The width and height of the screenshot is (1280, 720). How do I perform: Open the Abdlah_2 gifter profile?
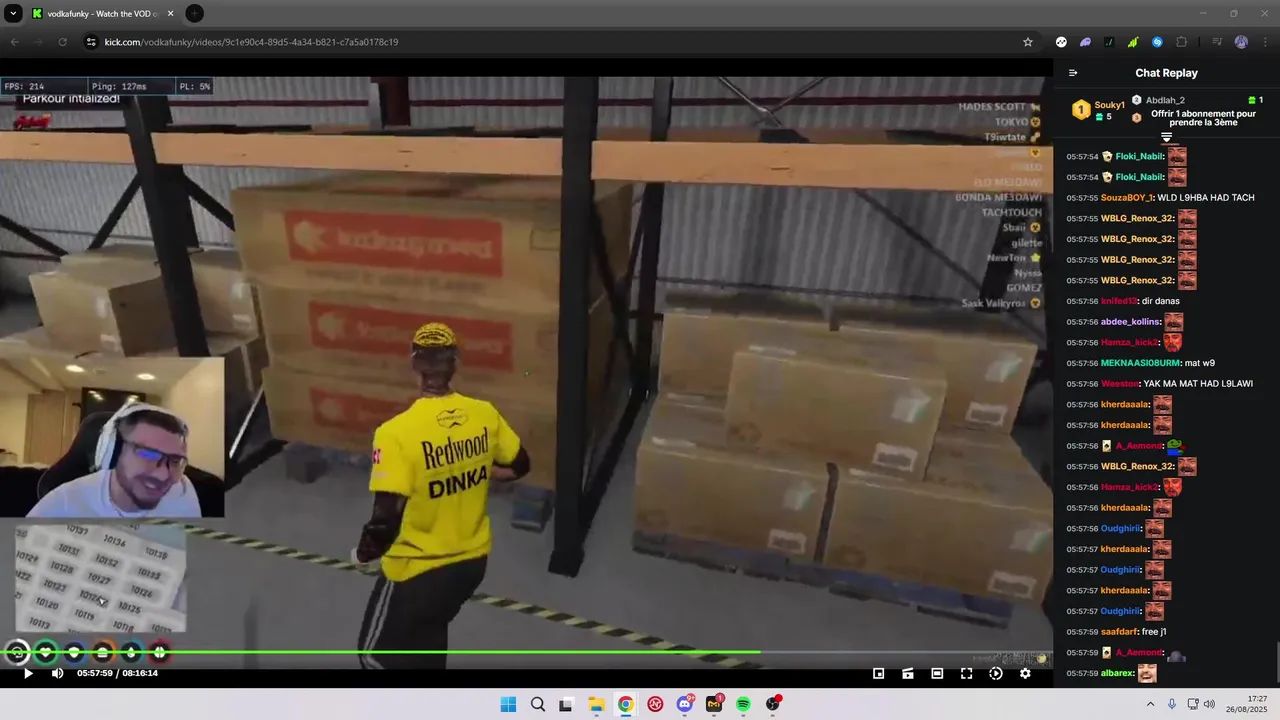[1165, 100]
